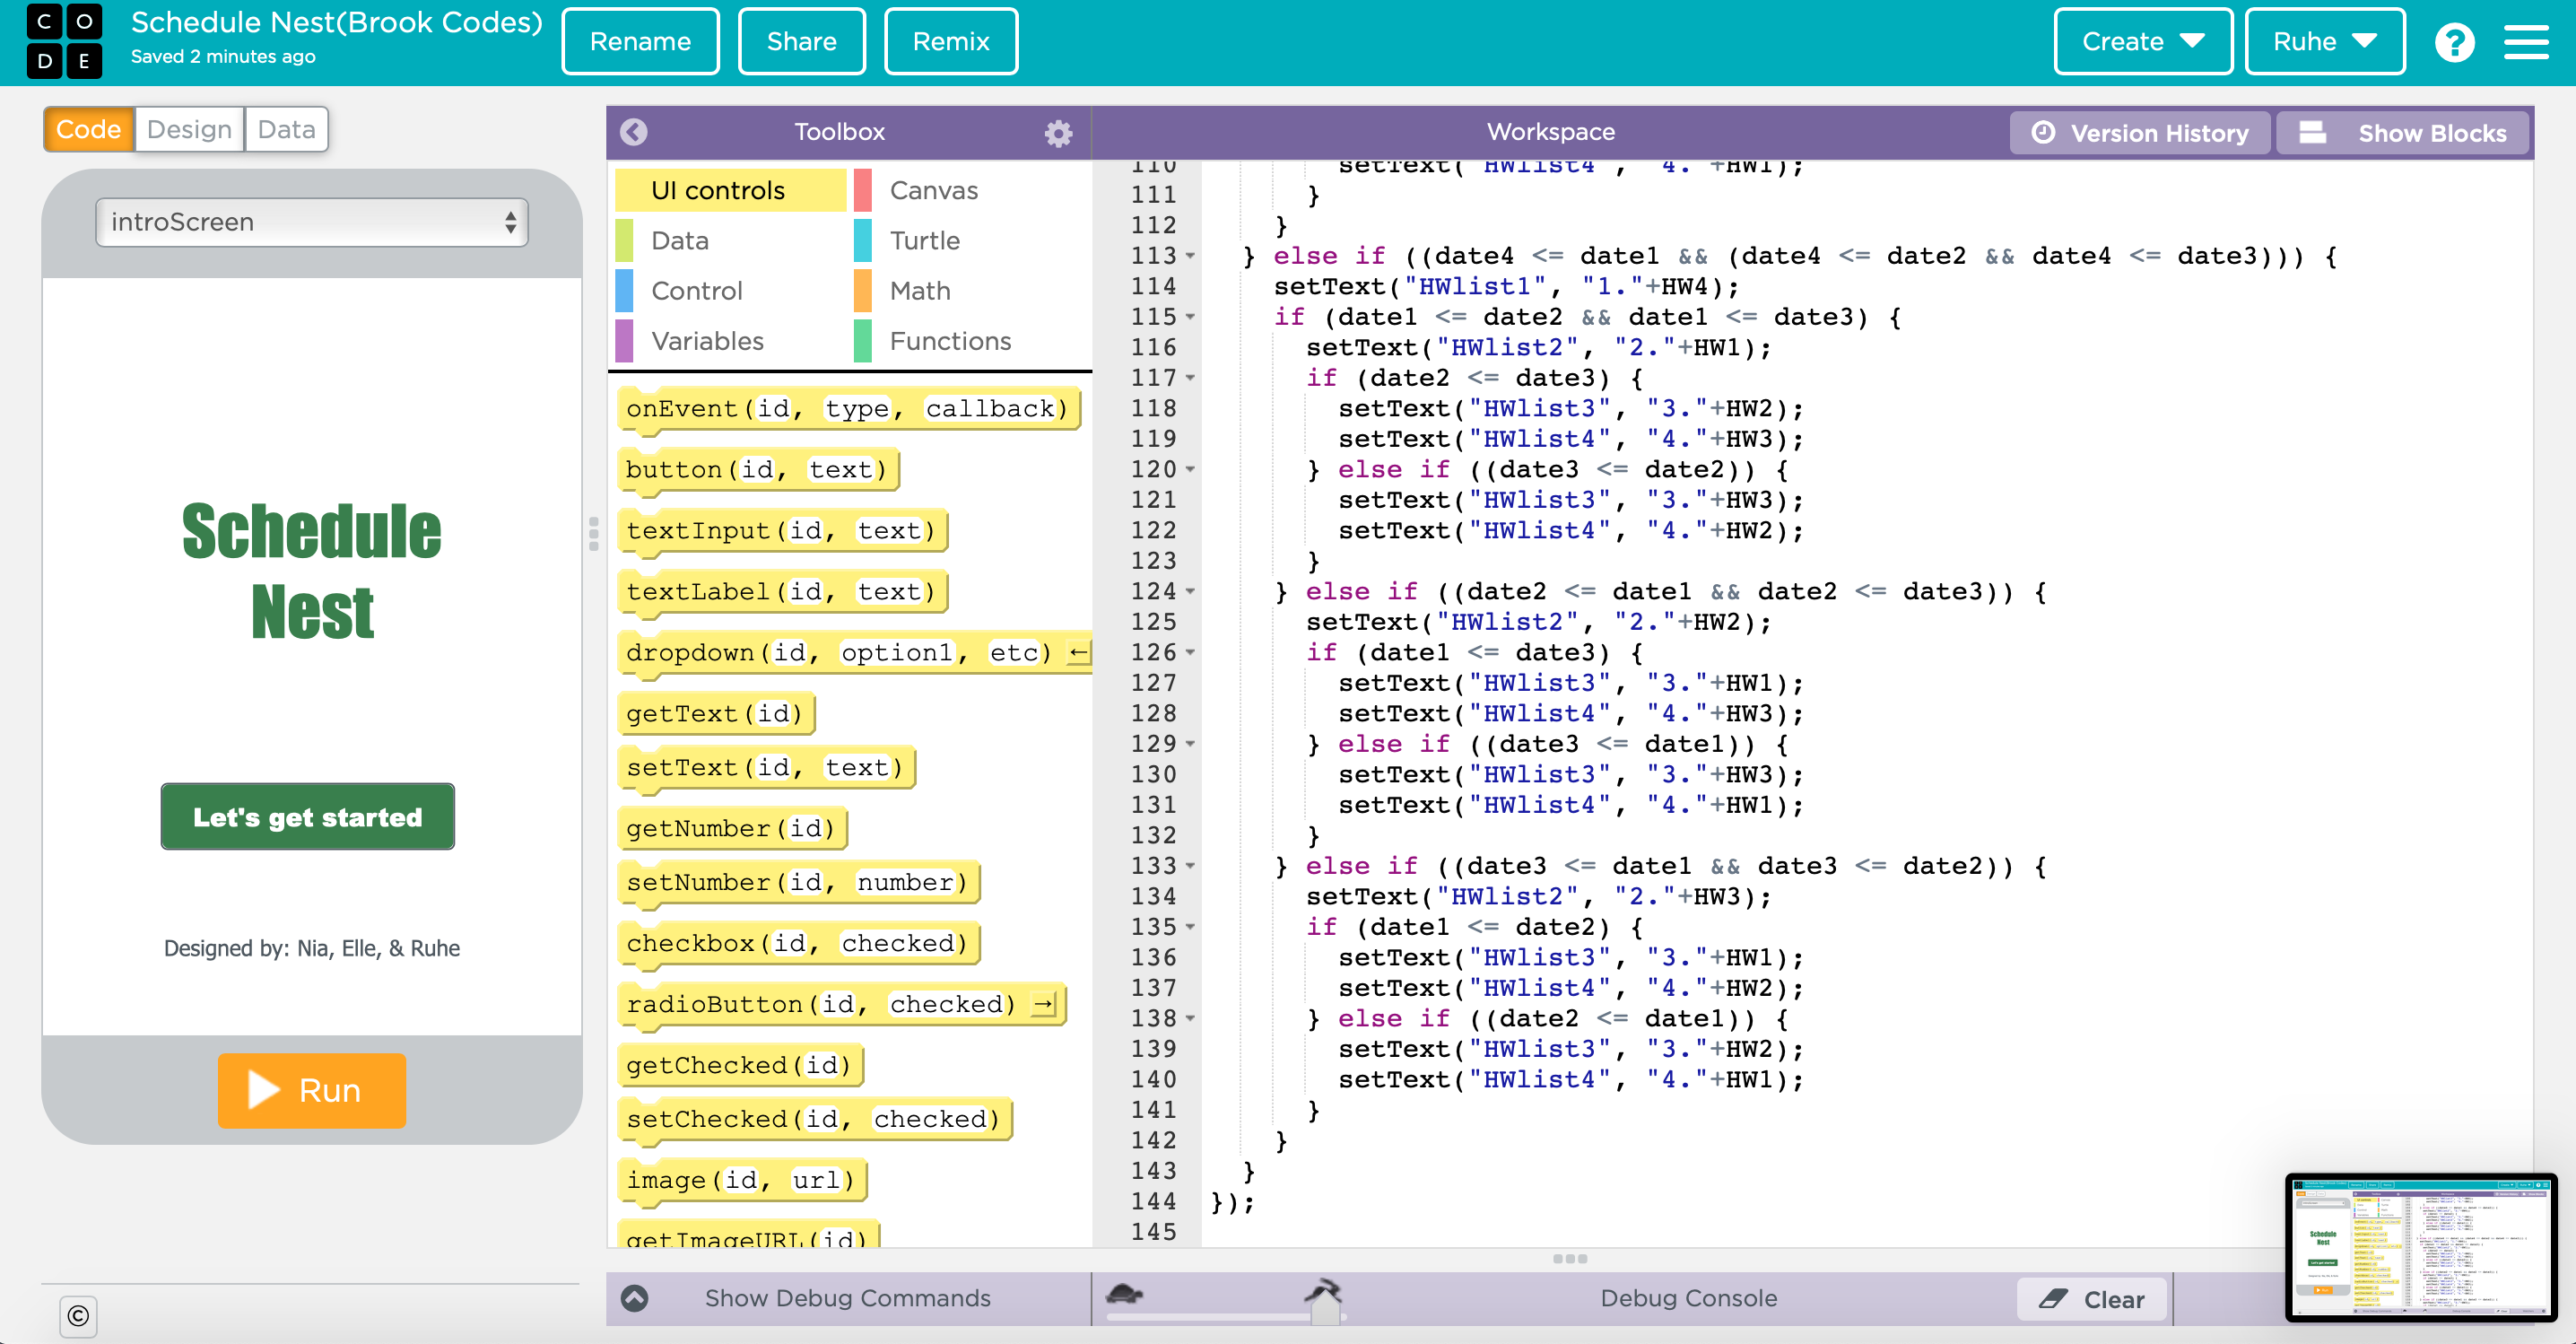The width and height of the screenshot is (2576, 1344).
Task: Click the Code.org logo
Action: click(x=64, y=42)
